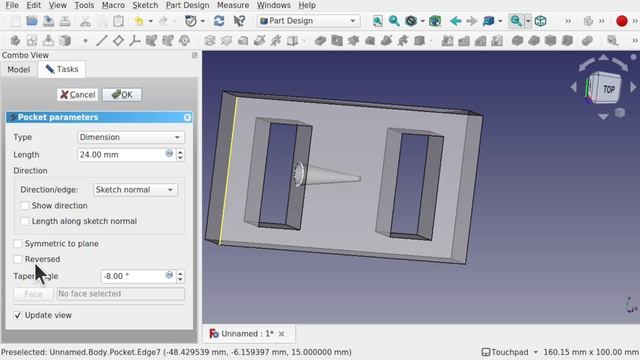Click the TOP face of navigation cube
Image resolution: width=640 pixels, height=360 pixels.
tap(609, 89)
